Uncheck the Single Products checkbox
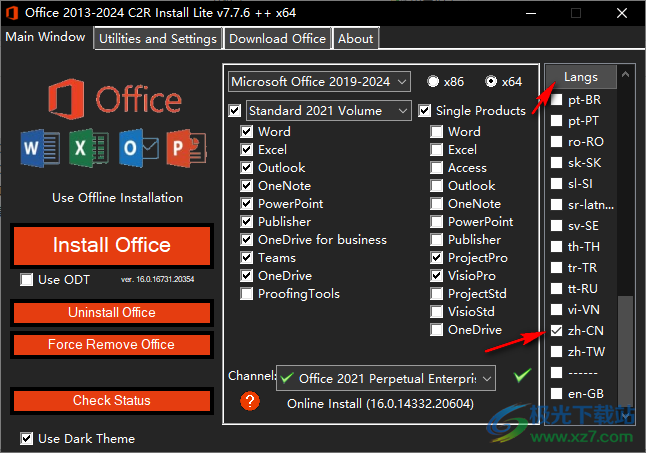The width and height of the screenshot is (646, 453). coord(424,111)
